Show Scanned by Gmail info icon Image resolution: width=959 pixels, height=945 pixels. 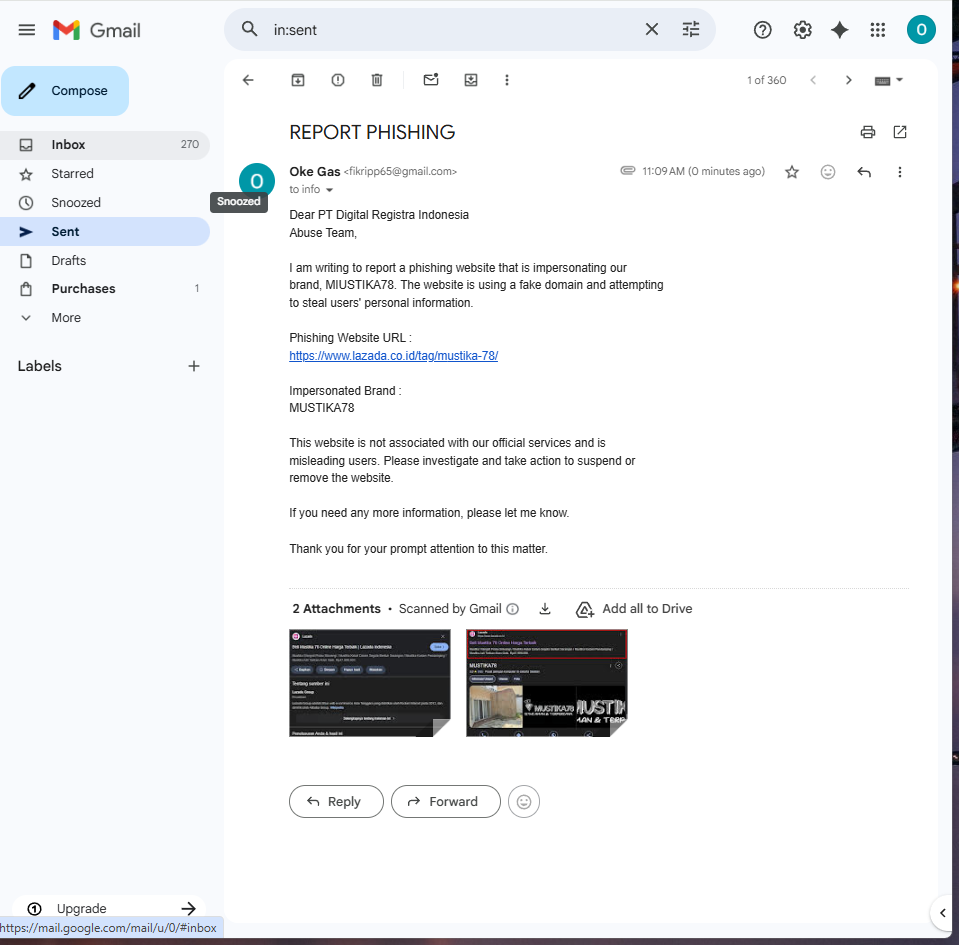tap(513, 609)
